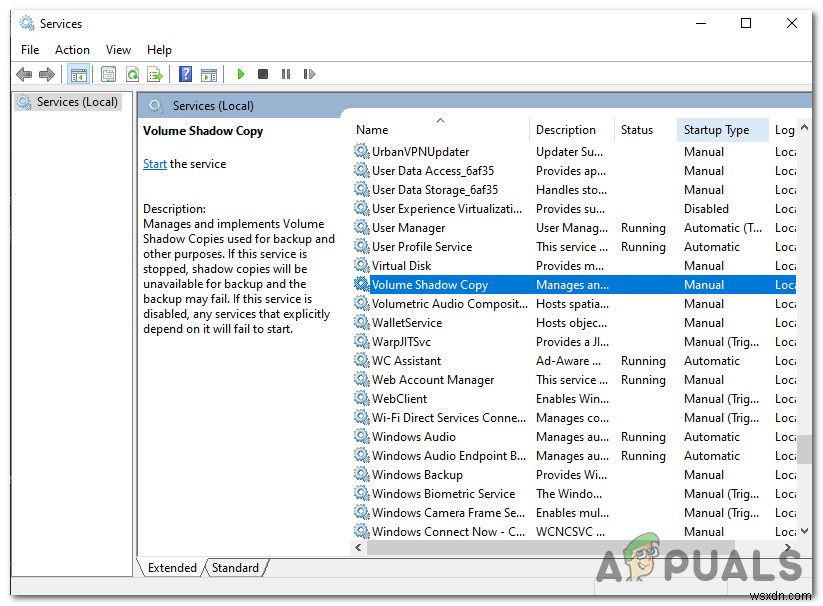
Task: Click the Forward navigation arrow
Action: pyautogui.click(x=46, y=73)
